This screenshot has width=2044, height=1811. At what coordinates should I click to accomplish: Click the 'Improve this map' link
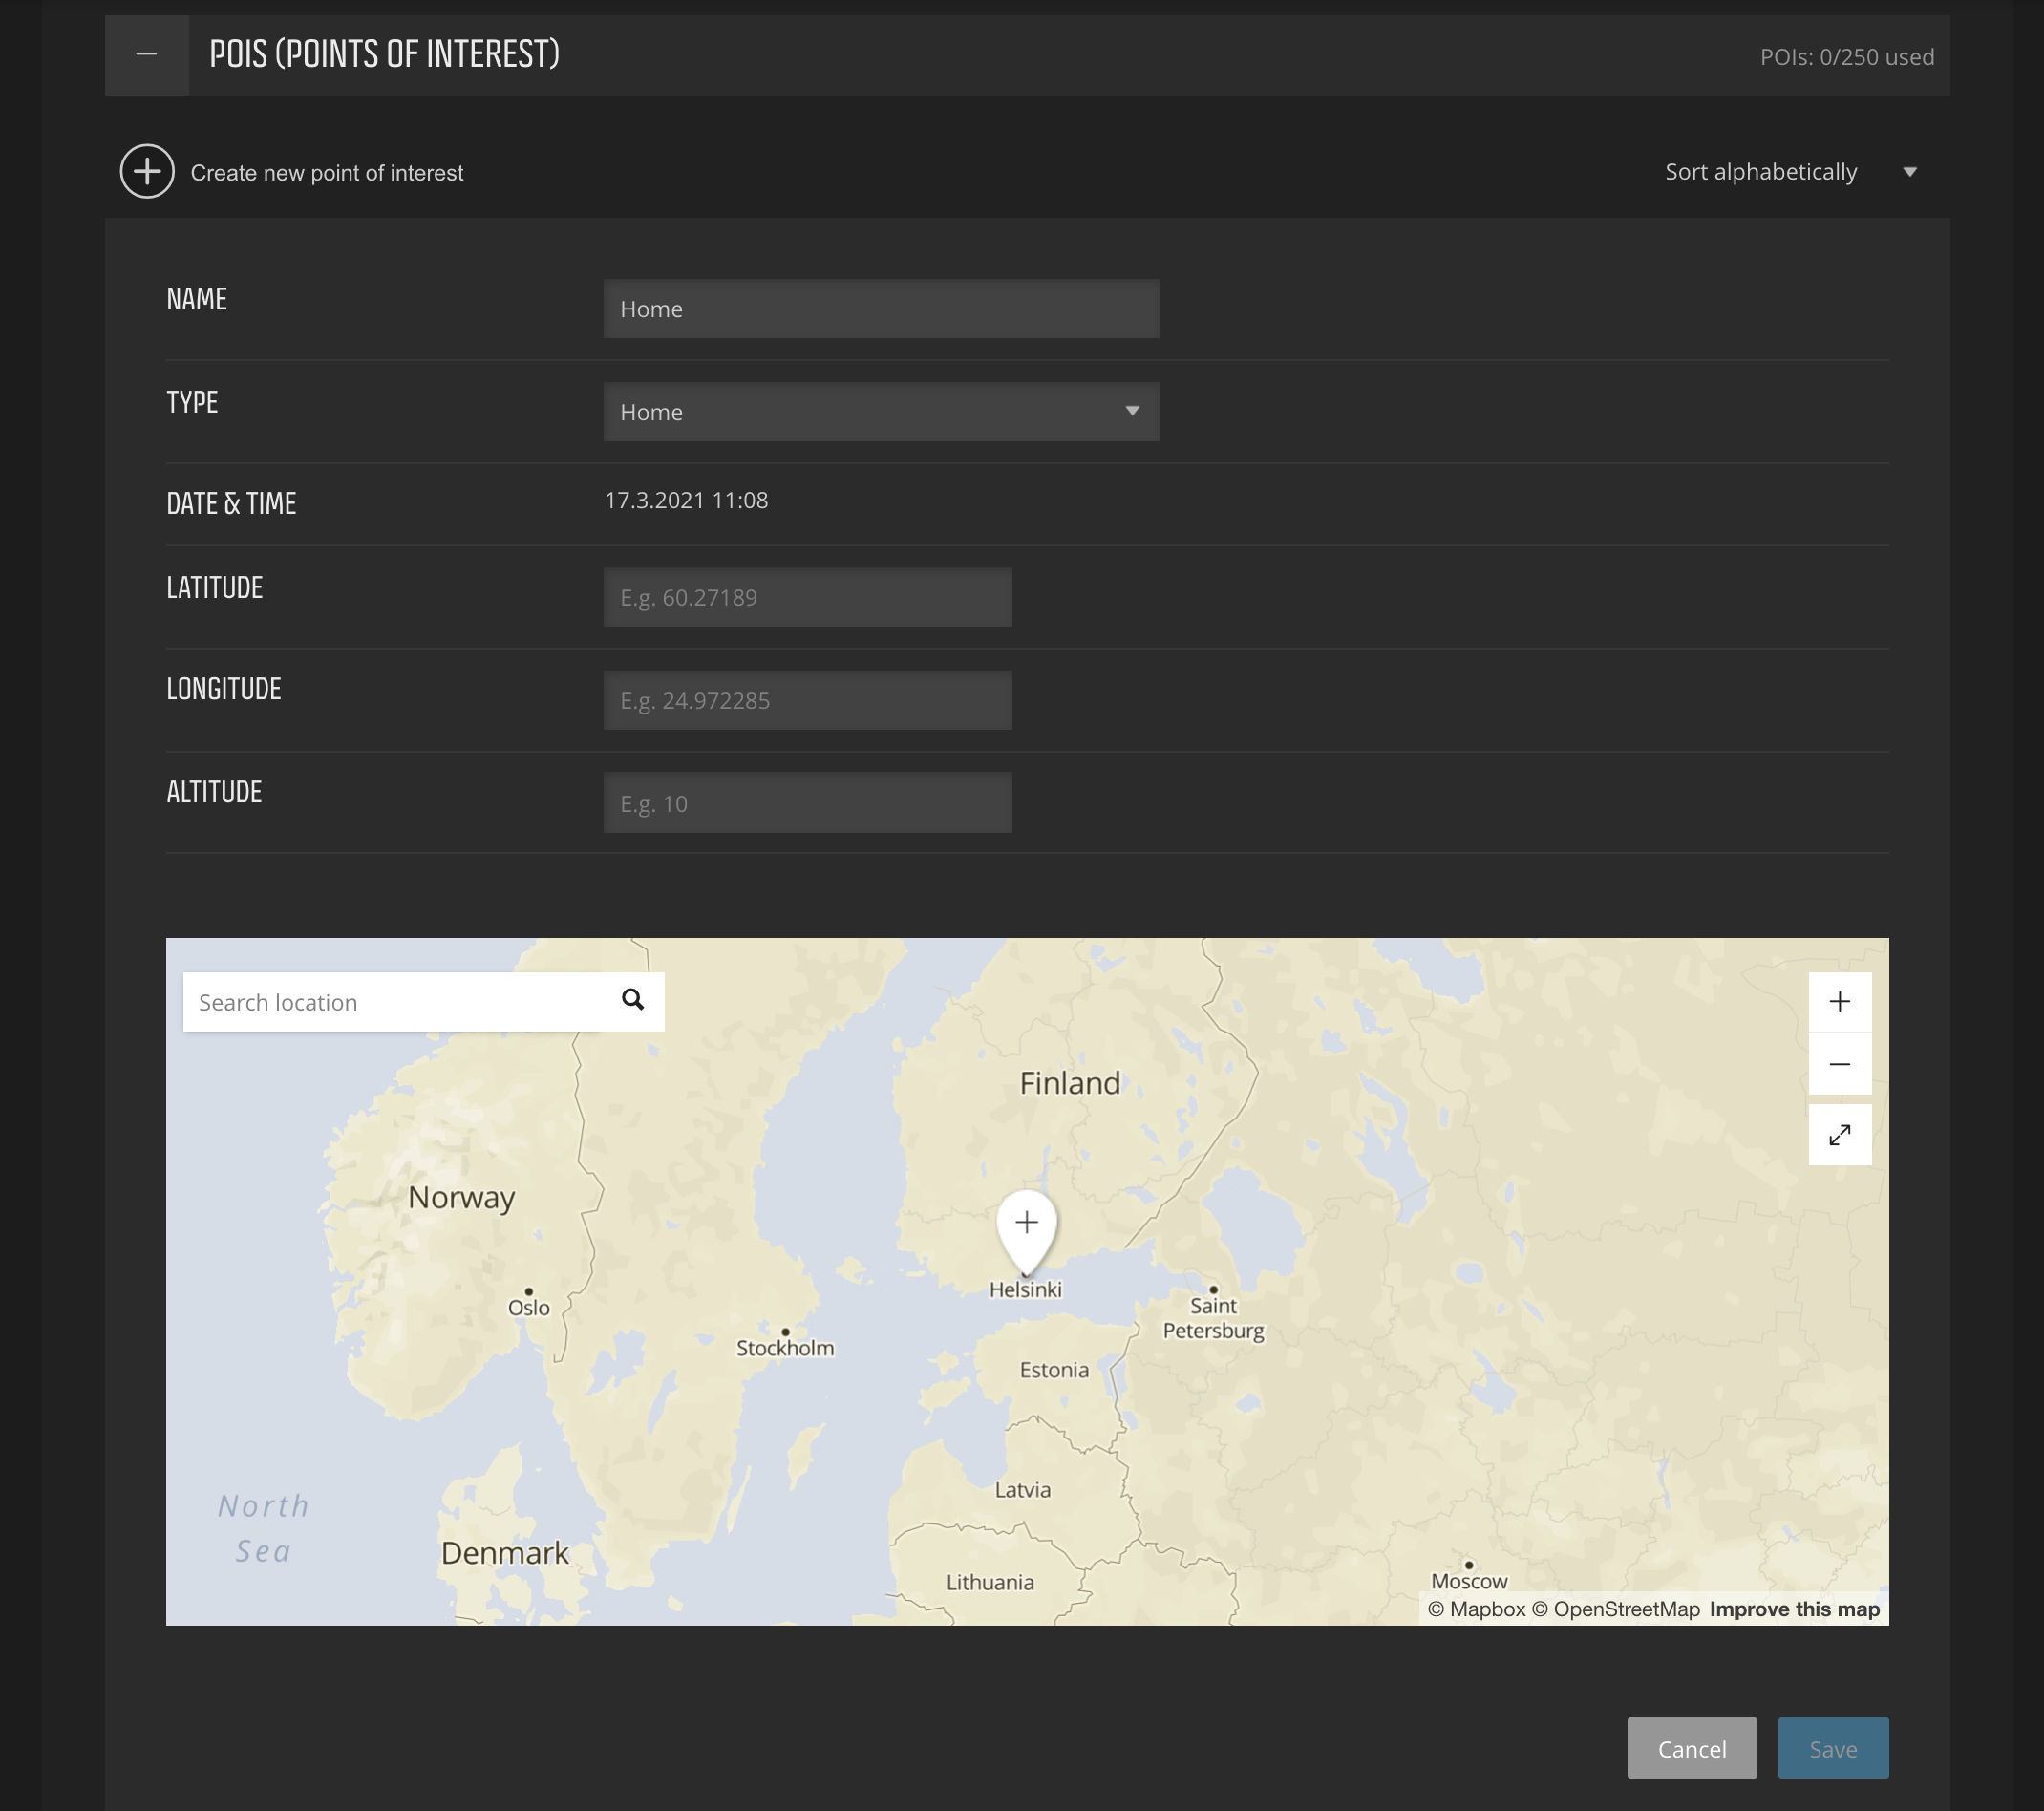[1795, 1609]
